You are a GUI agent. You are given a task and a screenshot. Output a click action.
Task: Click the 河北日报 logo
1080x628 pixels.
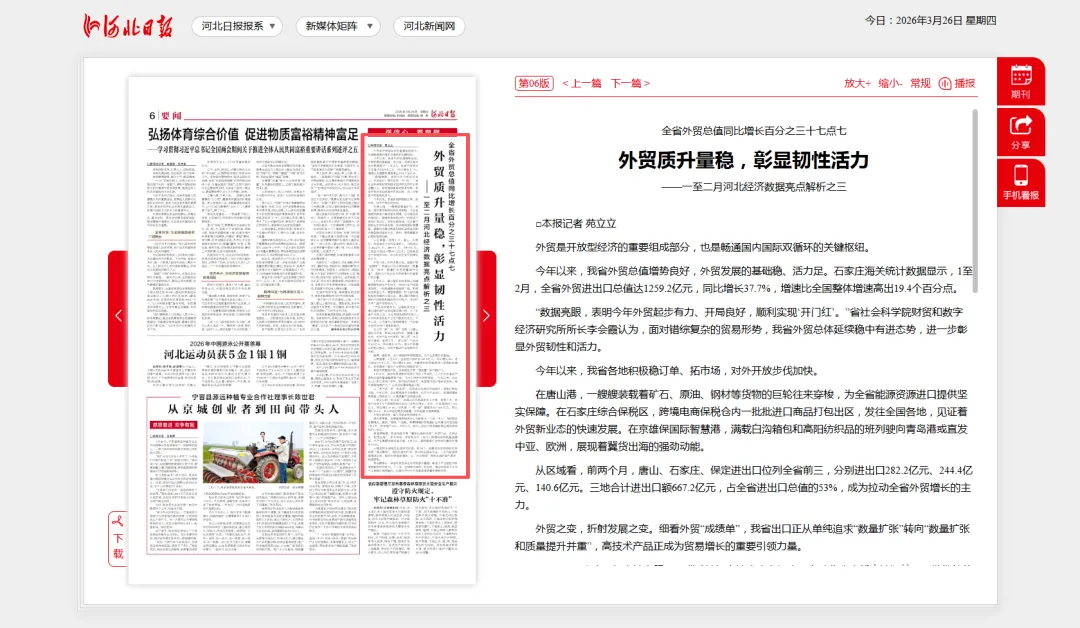[x=127, y=26]
